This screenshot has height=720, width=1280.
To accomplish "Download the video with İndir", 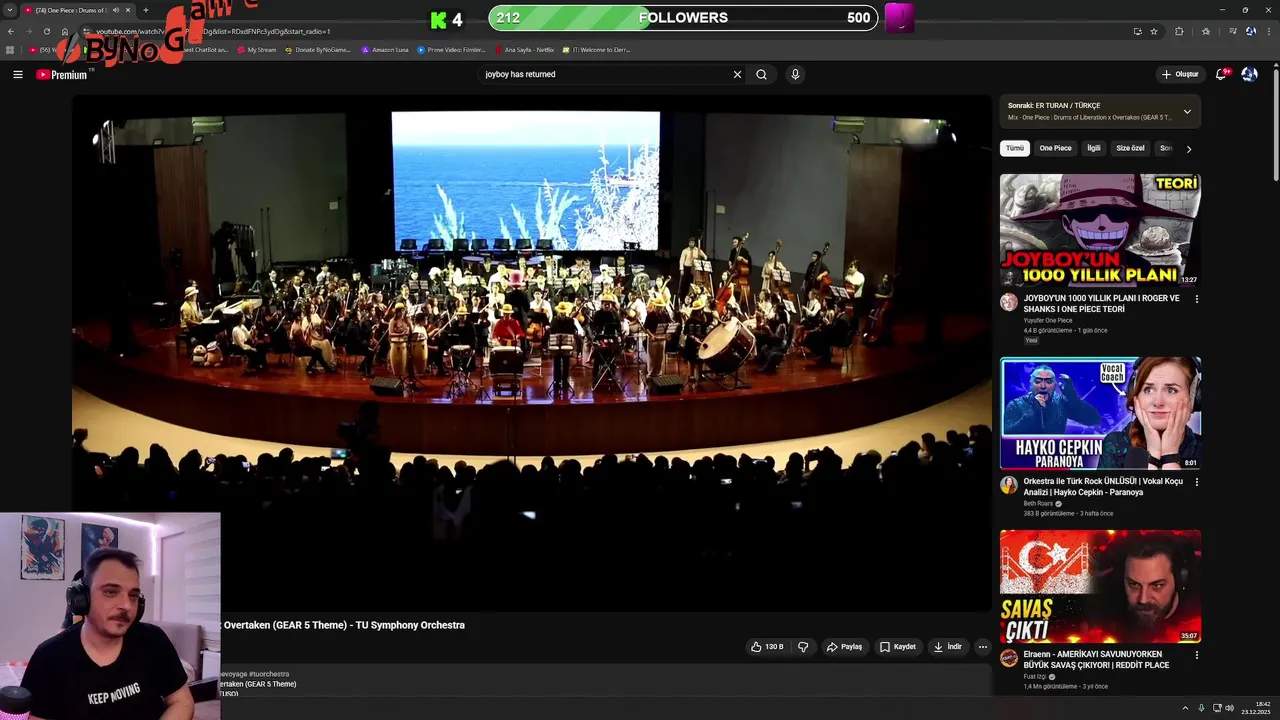I will point(947,647).
